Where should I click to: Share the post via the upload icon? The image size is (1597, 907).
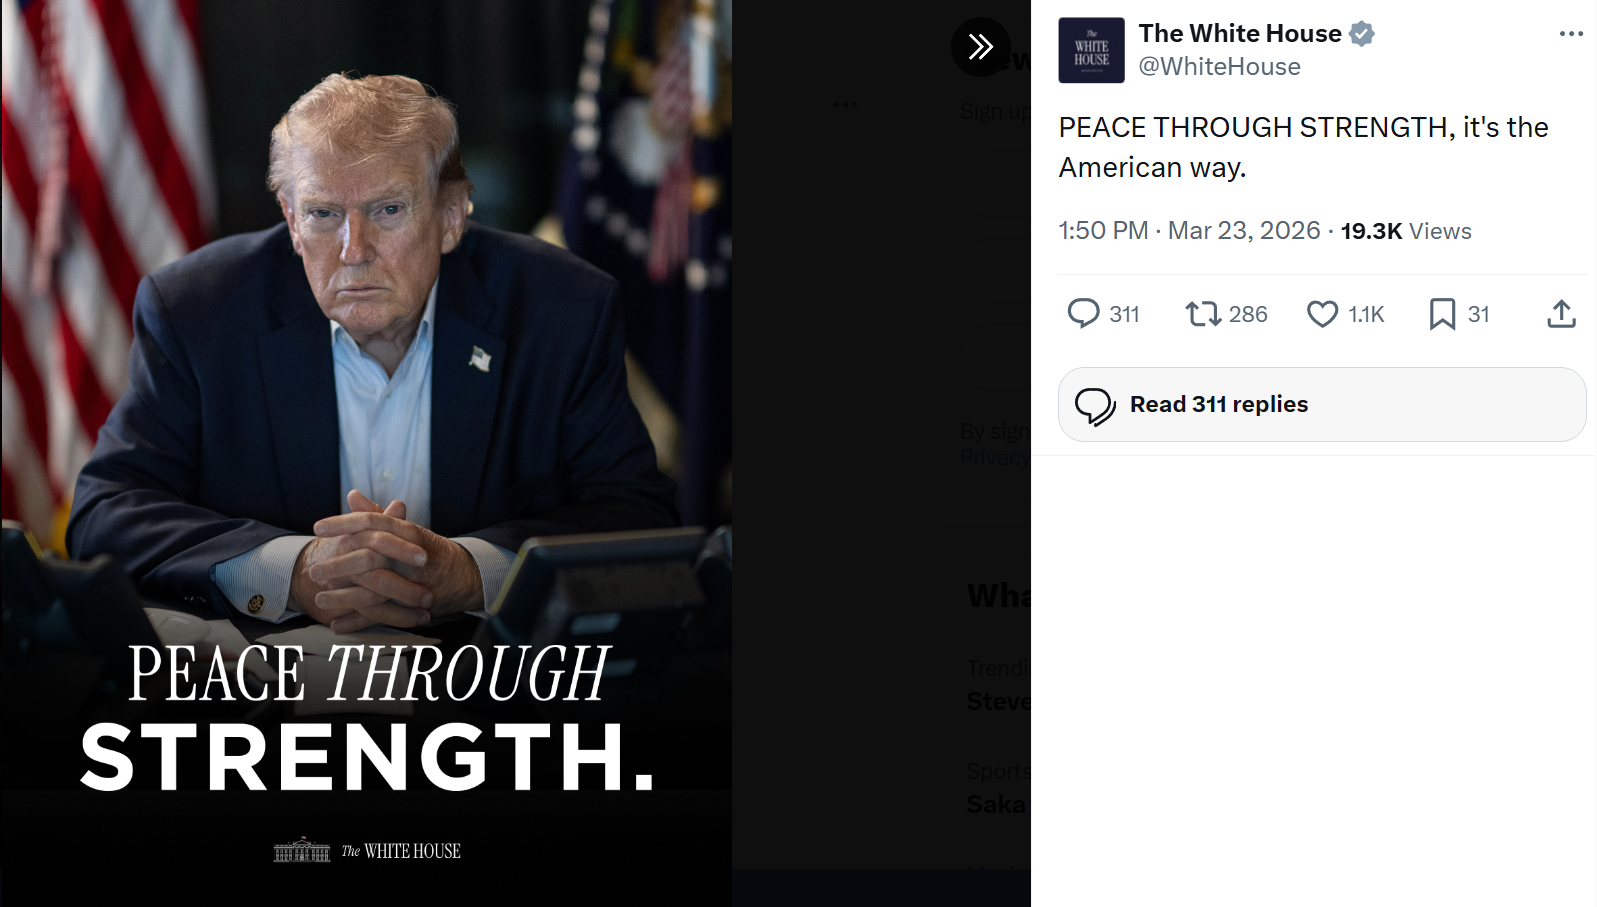click(1561, 314)
